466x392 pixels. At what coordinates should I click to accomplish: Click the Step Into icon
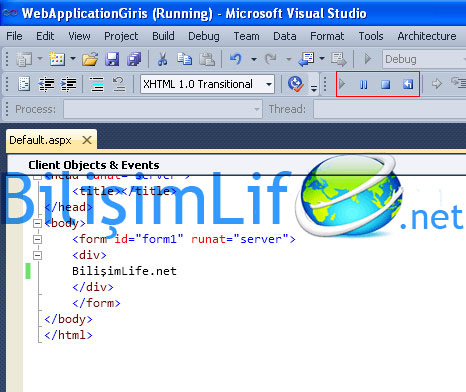pyautogui.click(x=458, y=82)
